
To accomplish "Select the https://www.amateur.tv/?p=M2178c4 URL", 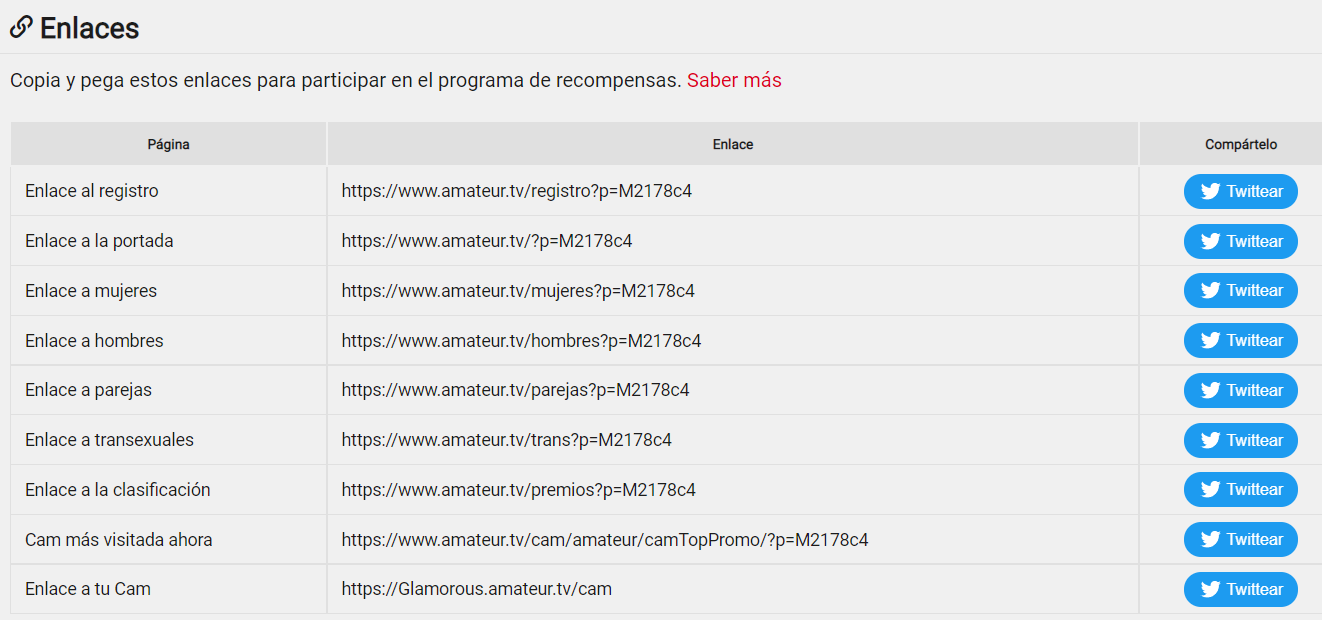I will 487,241.
